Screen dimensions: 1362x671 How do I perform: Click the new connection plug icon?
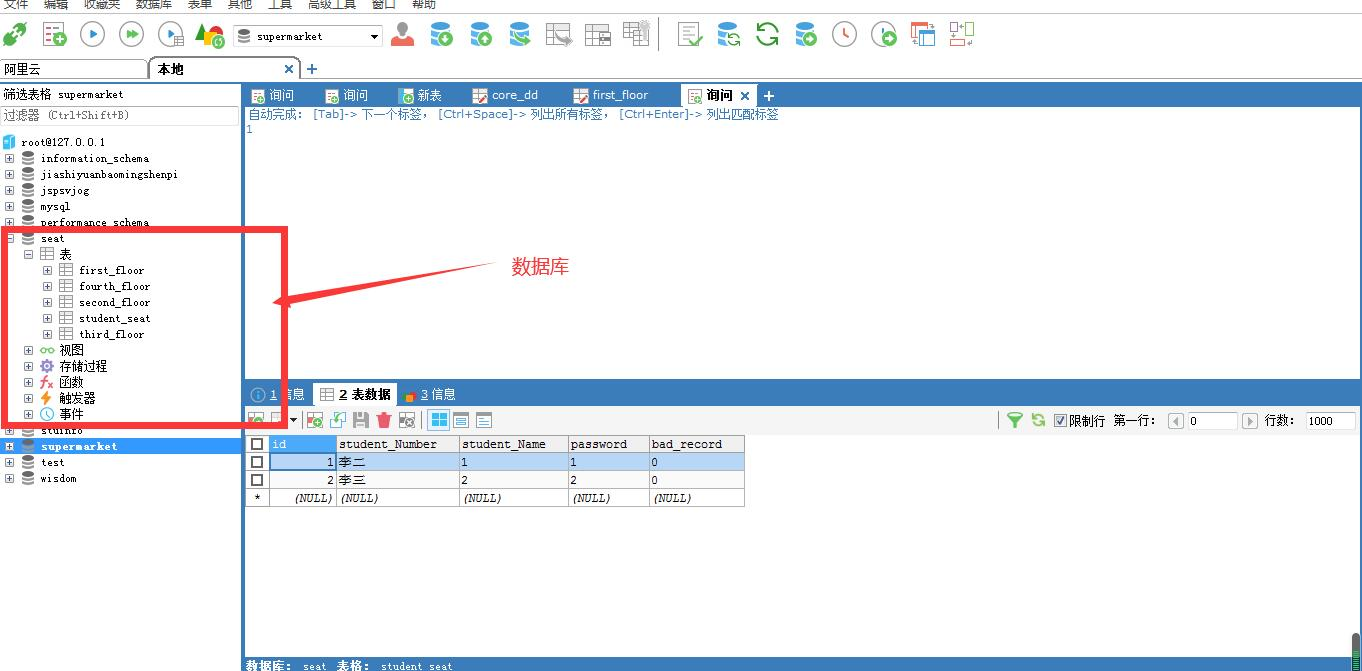15,35
